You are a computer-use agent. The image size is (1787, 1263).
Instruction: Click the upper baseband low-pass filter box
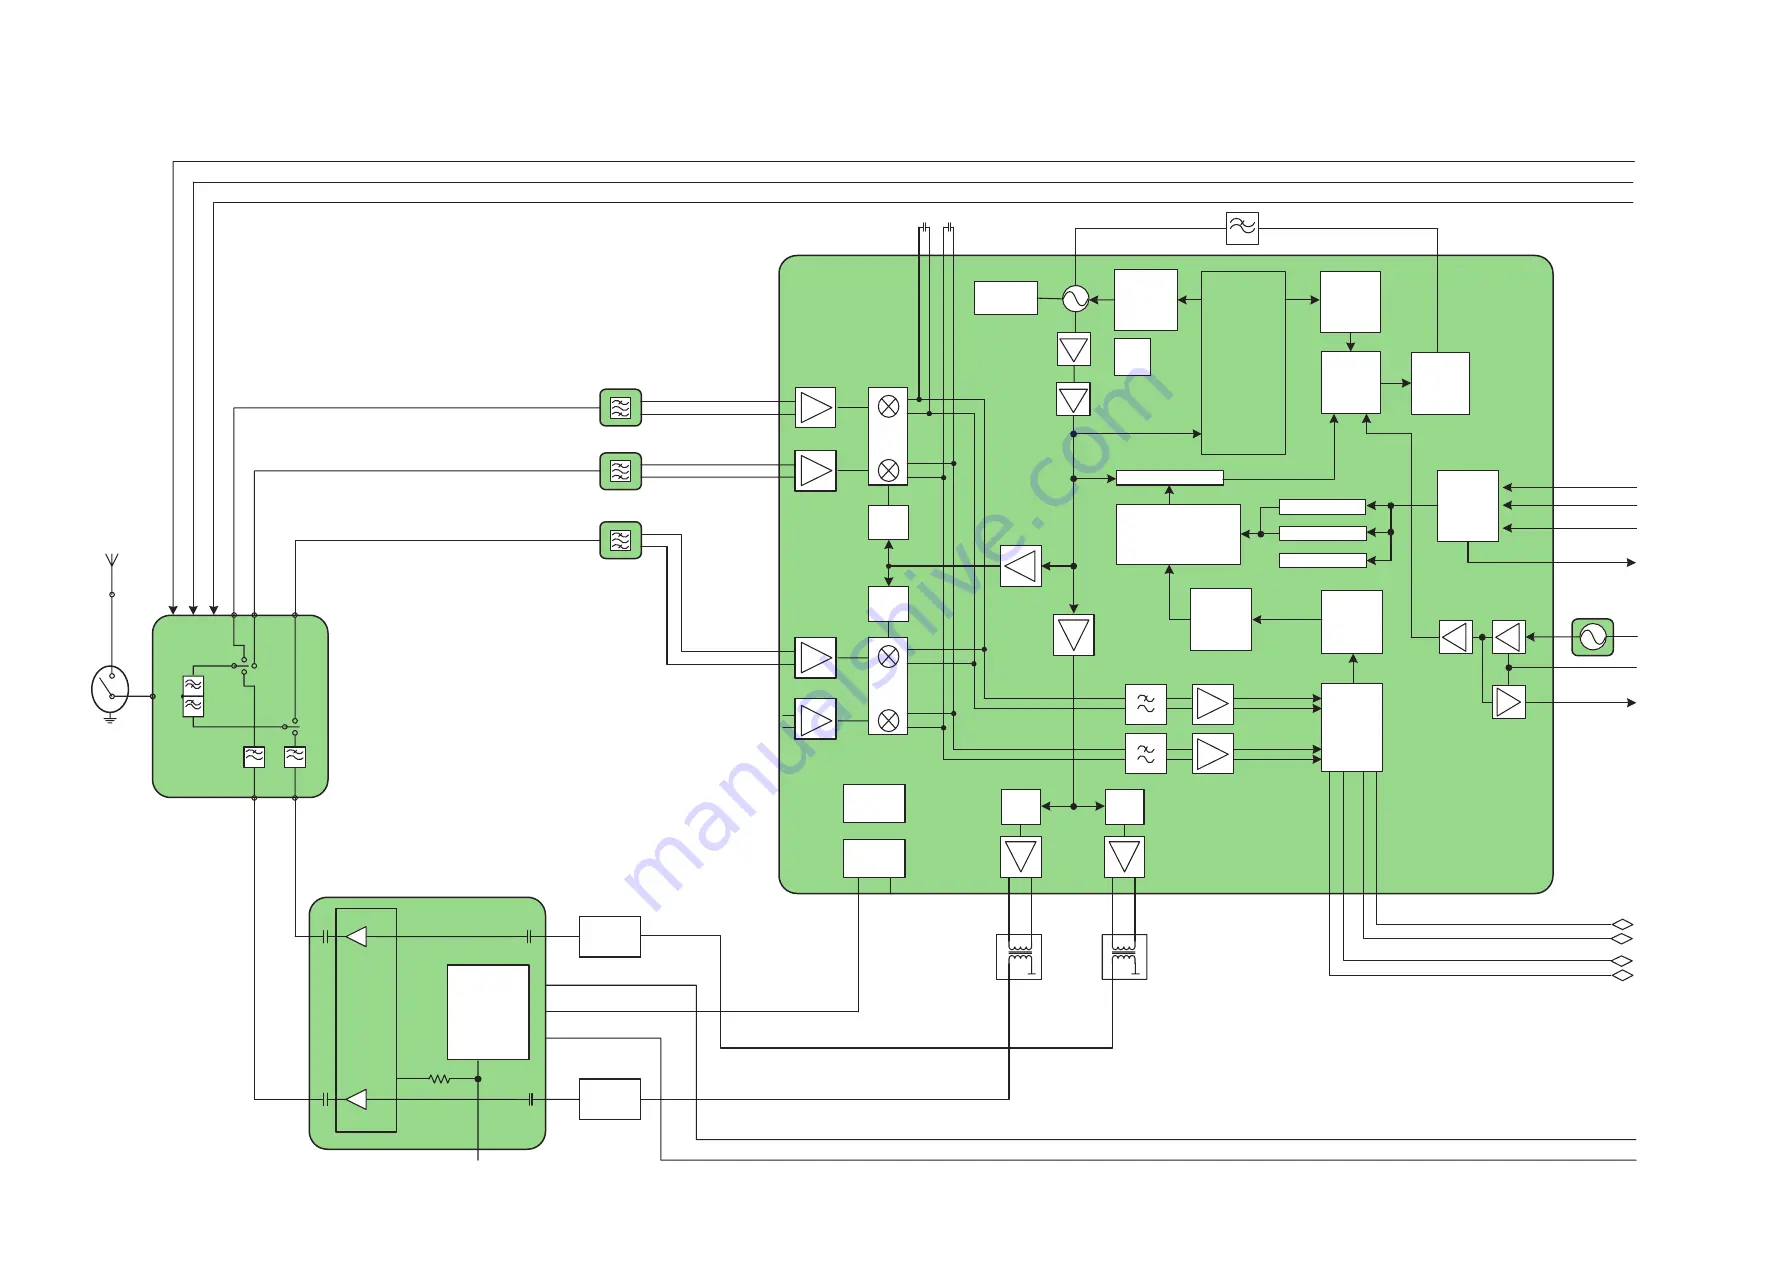click(1146, 705)
